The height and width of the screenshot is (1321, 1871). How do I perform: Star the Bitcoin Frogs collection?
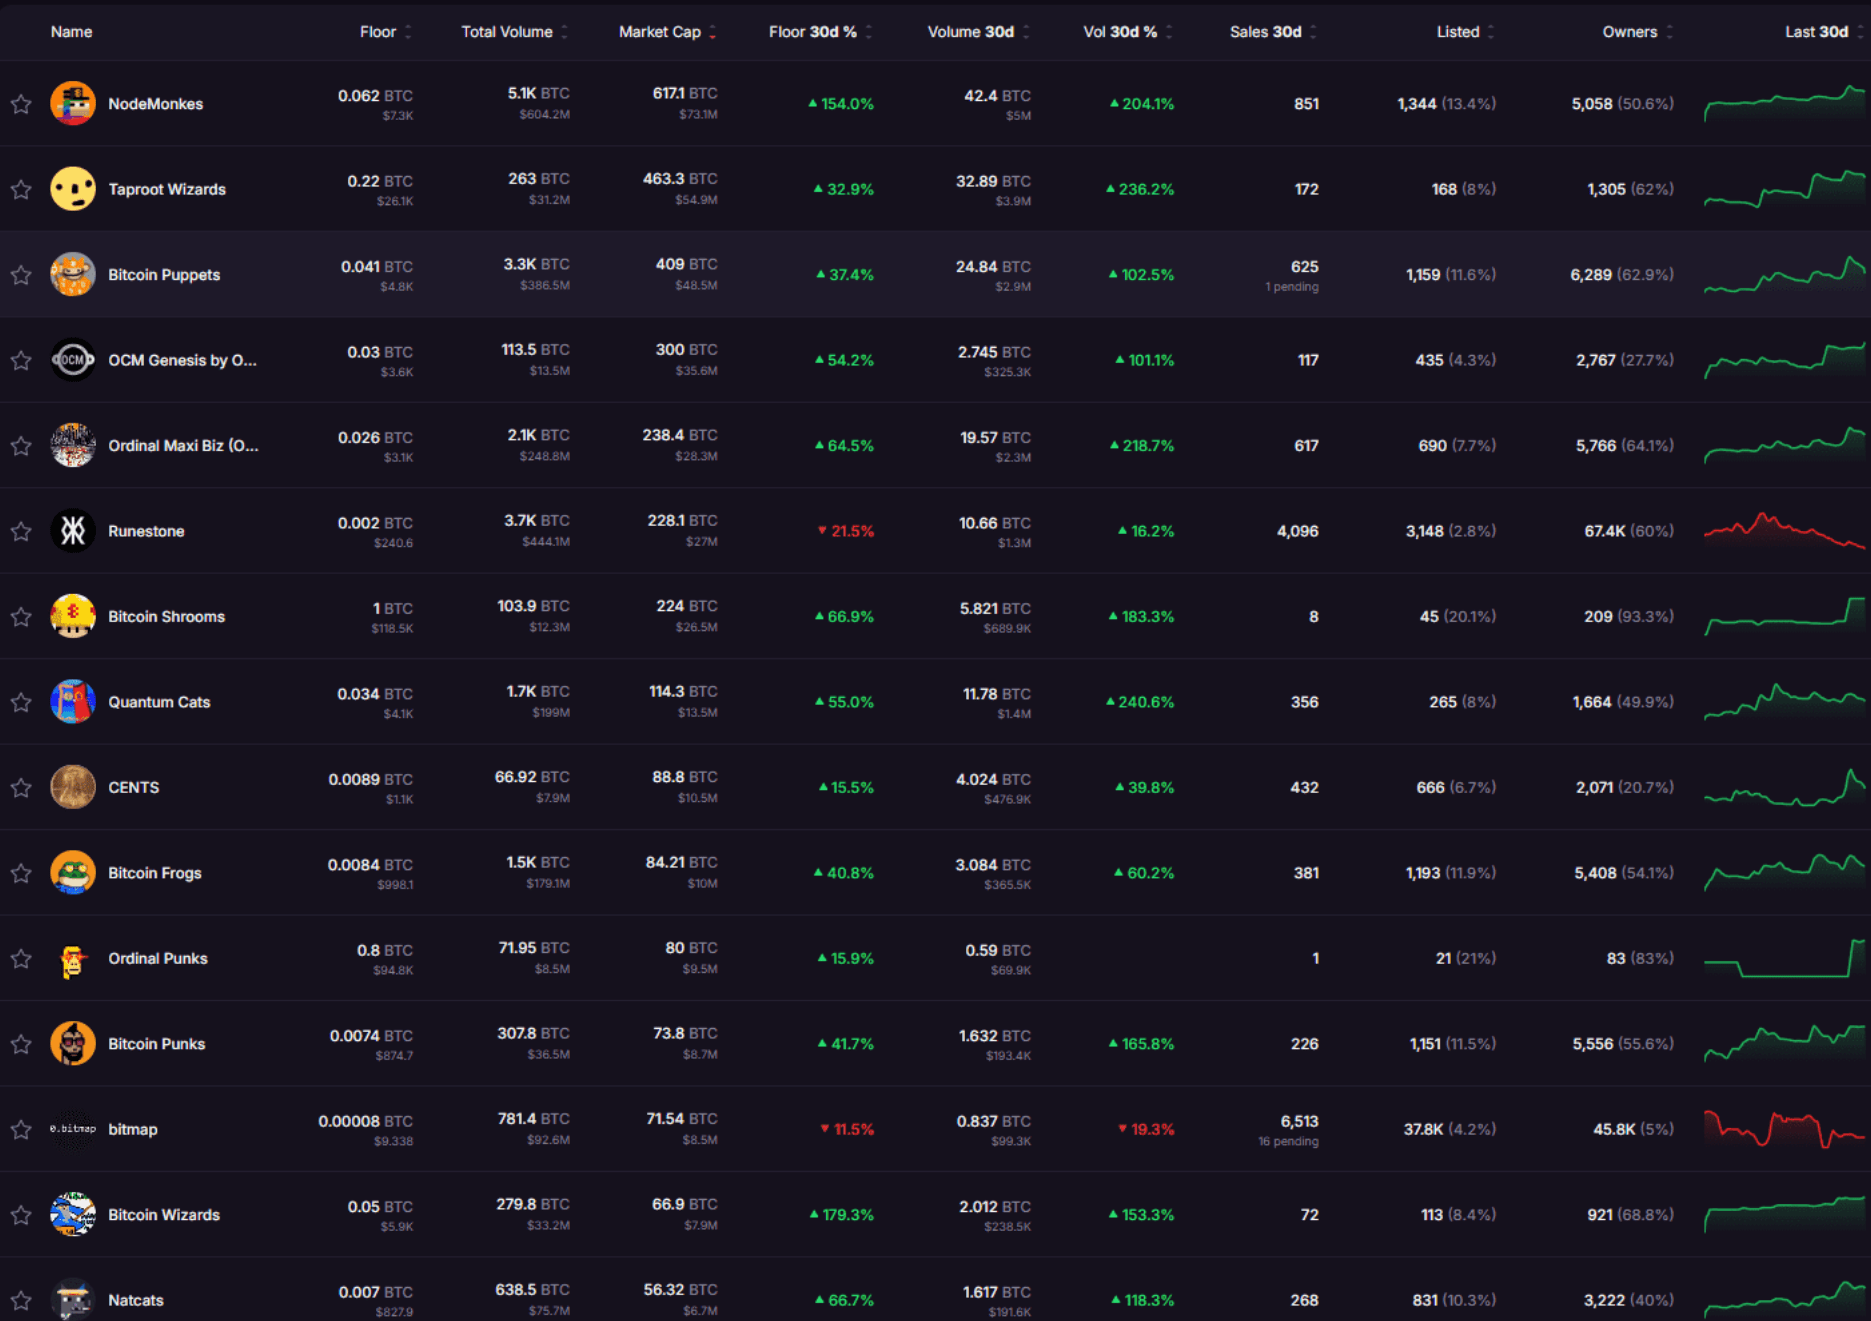tap(21, 873)
